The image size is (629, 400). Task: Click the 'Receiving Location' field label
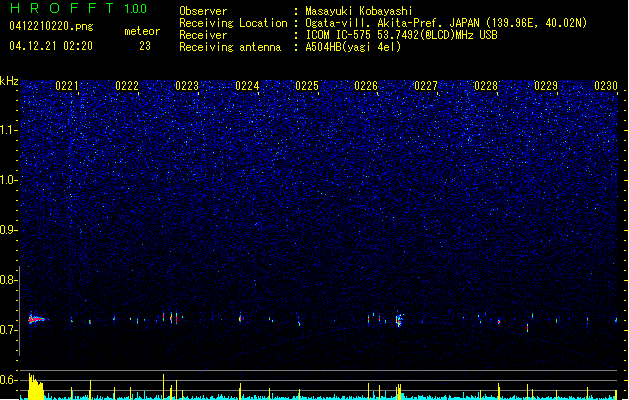(x=233, y=23)
